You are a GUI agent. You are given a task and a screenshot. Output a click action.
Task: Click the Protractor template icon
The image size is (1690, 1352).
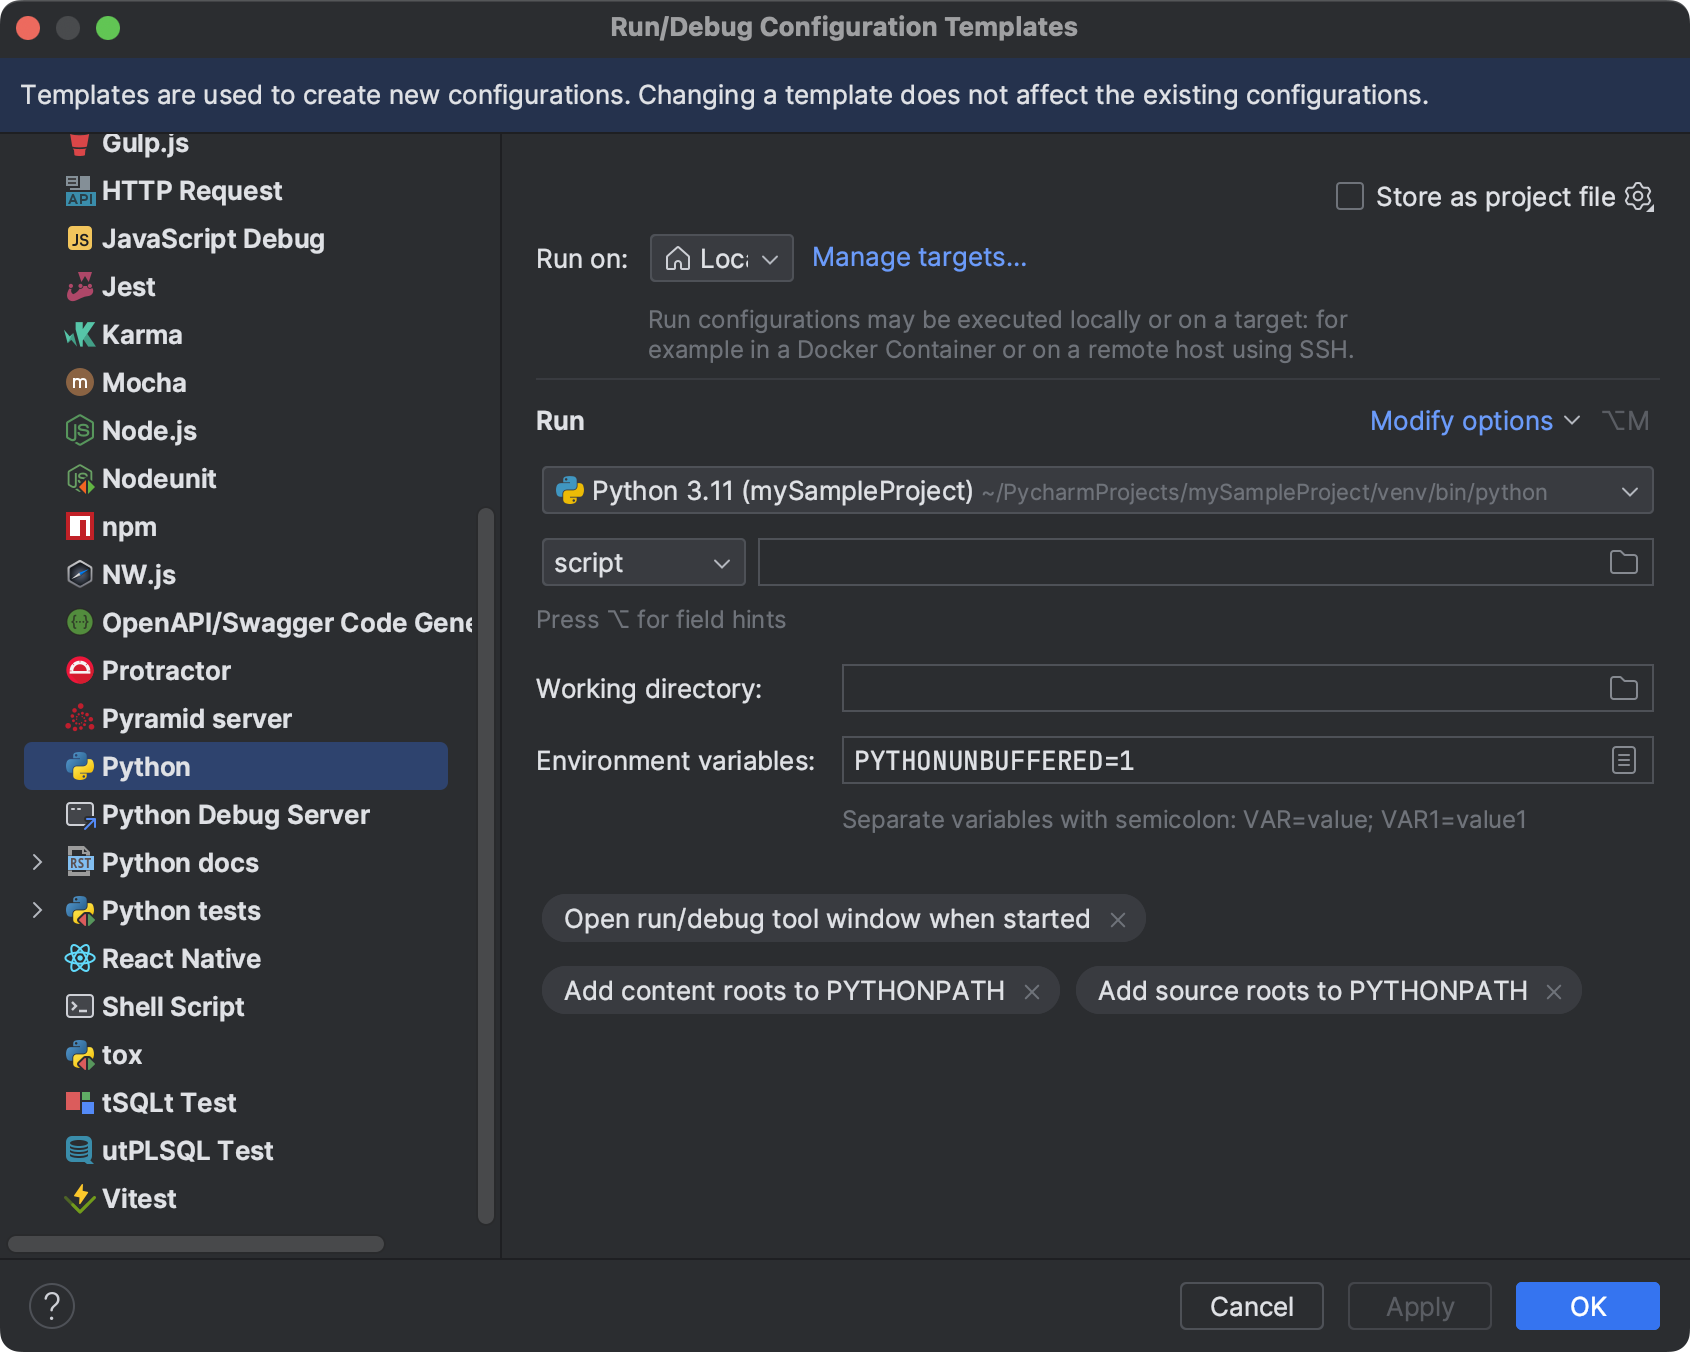click(x=80, y=670)
